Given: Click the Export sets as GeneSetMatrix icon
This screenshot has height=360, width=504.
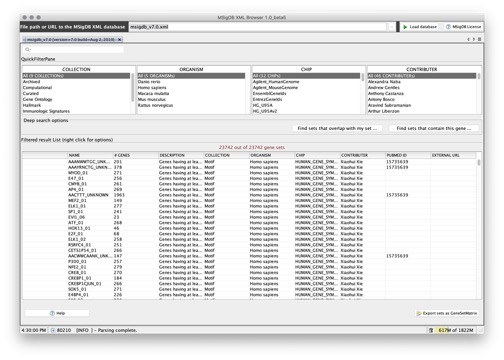Looking at the screenshot, I should point(419,313).
